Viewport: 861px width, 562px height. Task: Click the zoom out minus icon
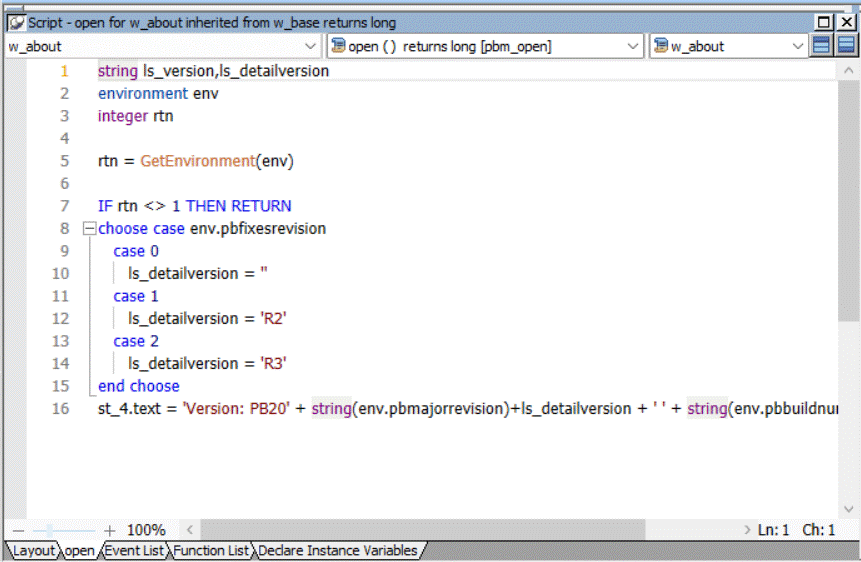[x=18, y=530]
